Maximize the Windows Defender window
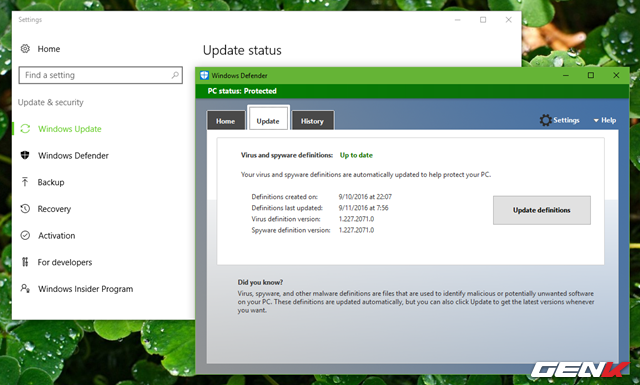640x385 pixels. [591, 75]
